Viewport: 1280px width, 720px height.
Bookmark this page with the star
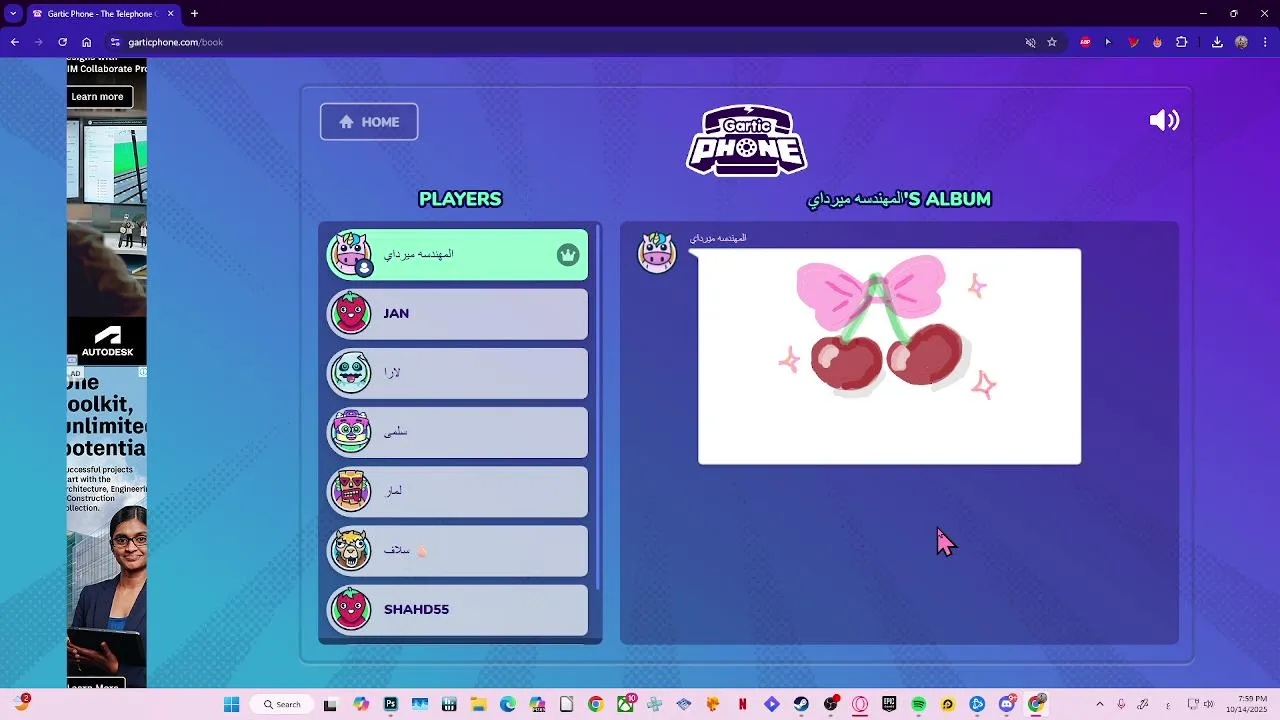(x=1052, y=42)
